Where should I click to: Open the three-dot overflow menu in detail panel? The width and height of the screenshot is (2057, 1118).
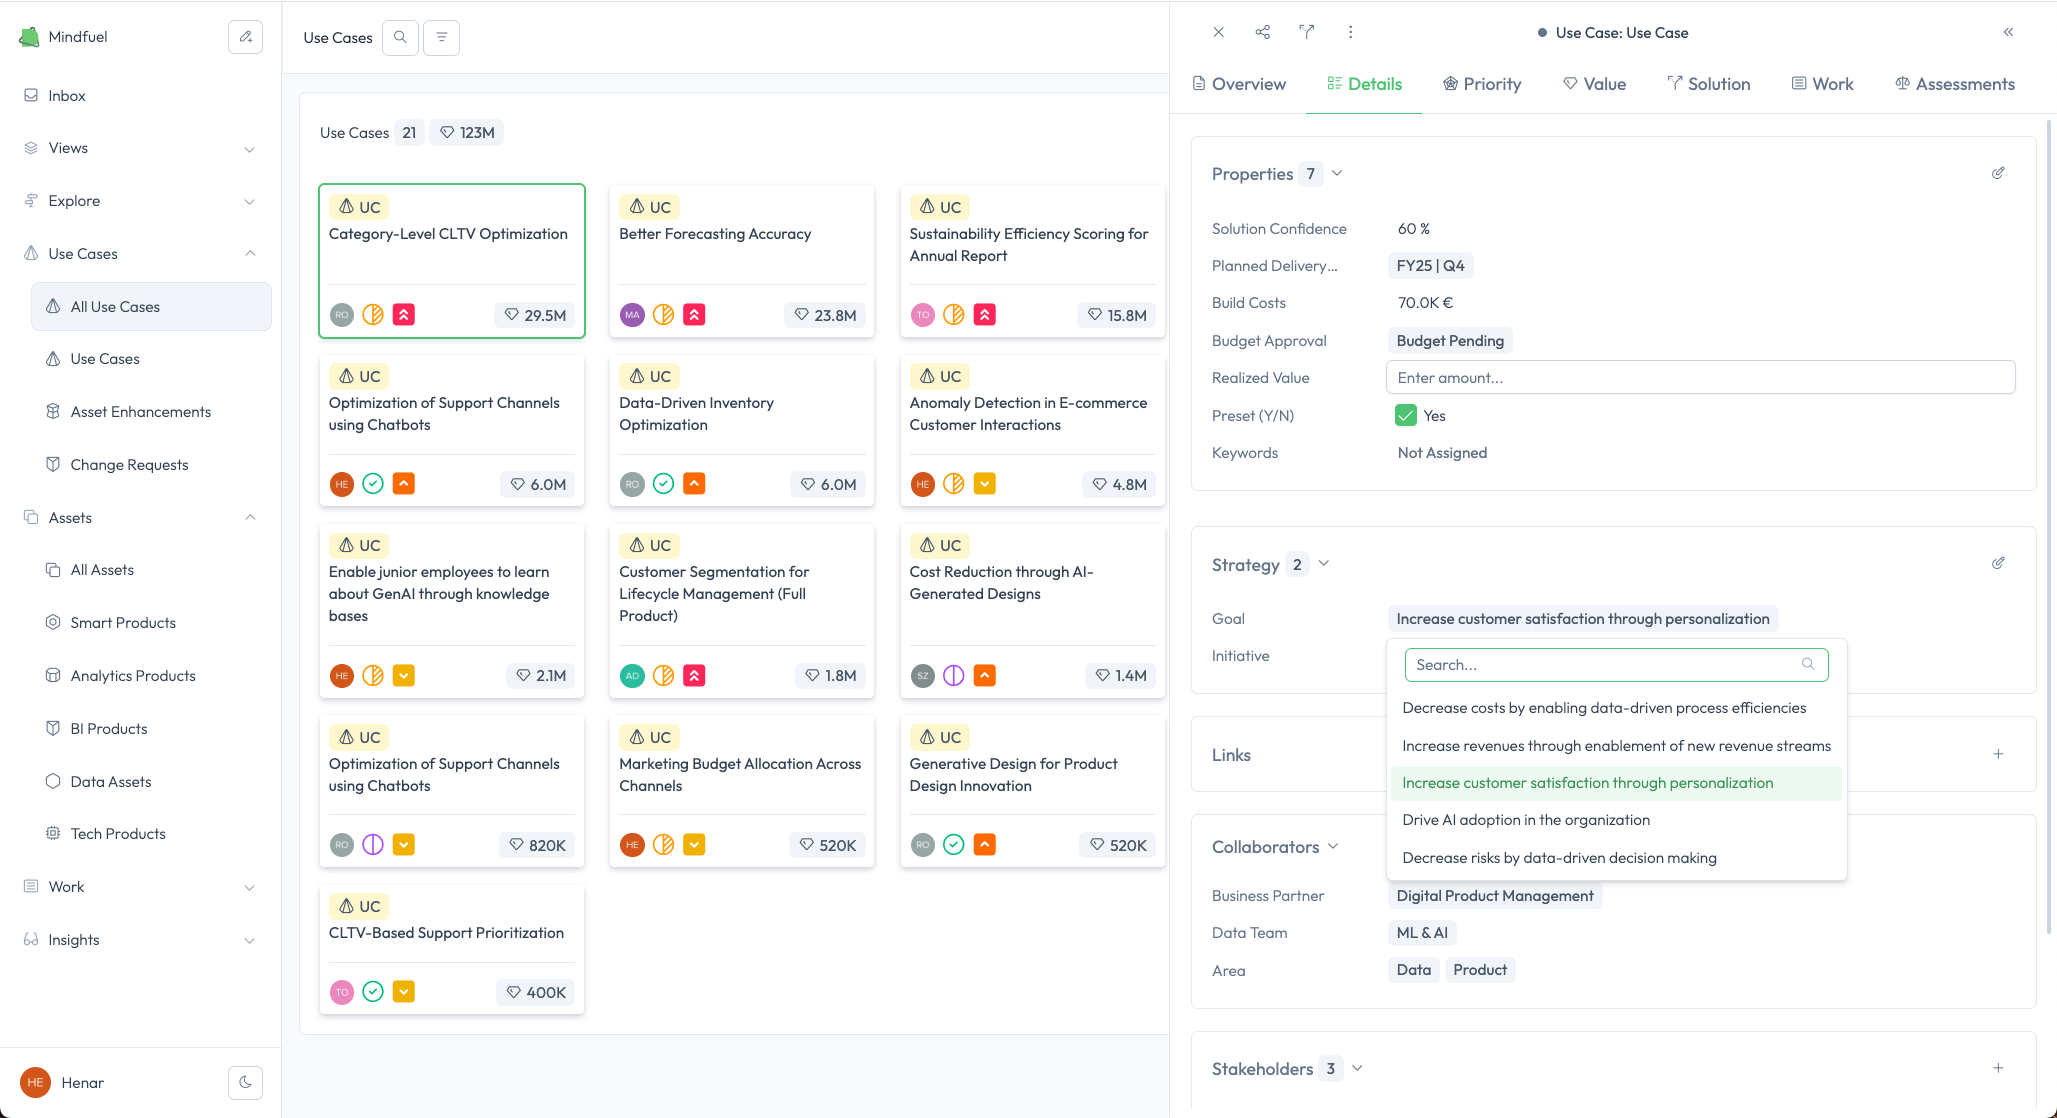[1350, 32]
